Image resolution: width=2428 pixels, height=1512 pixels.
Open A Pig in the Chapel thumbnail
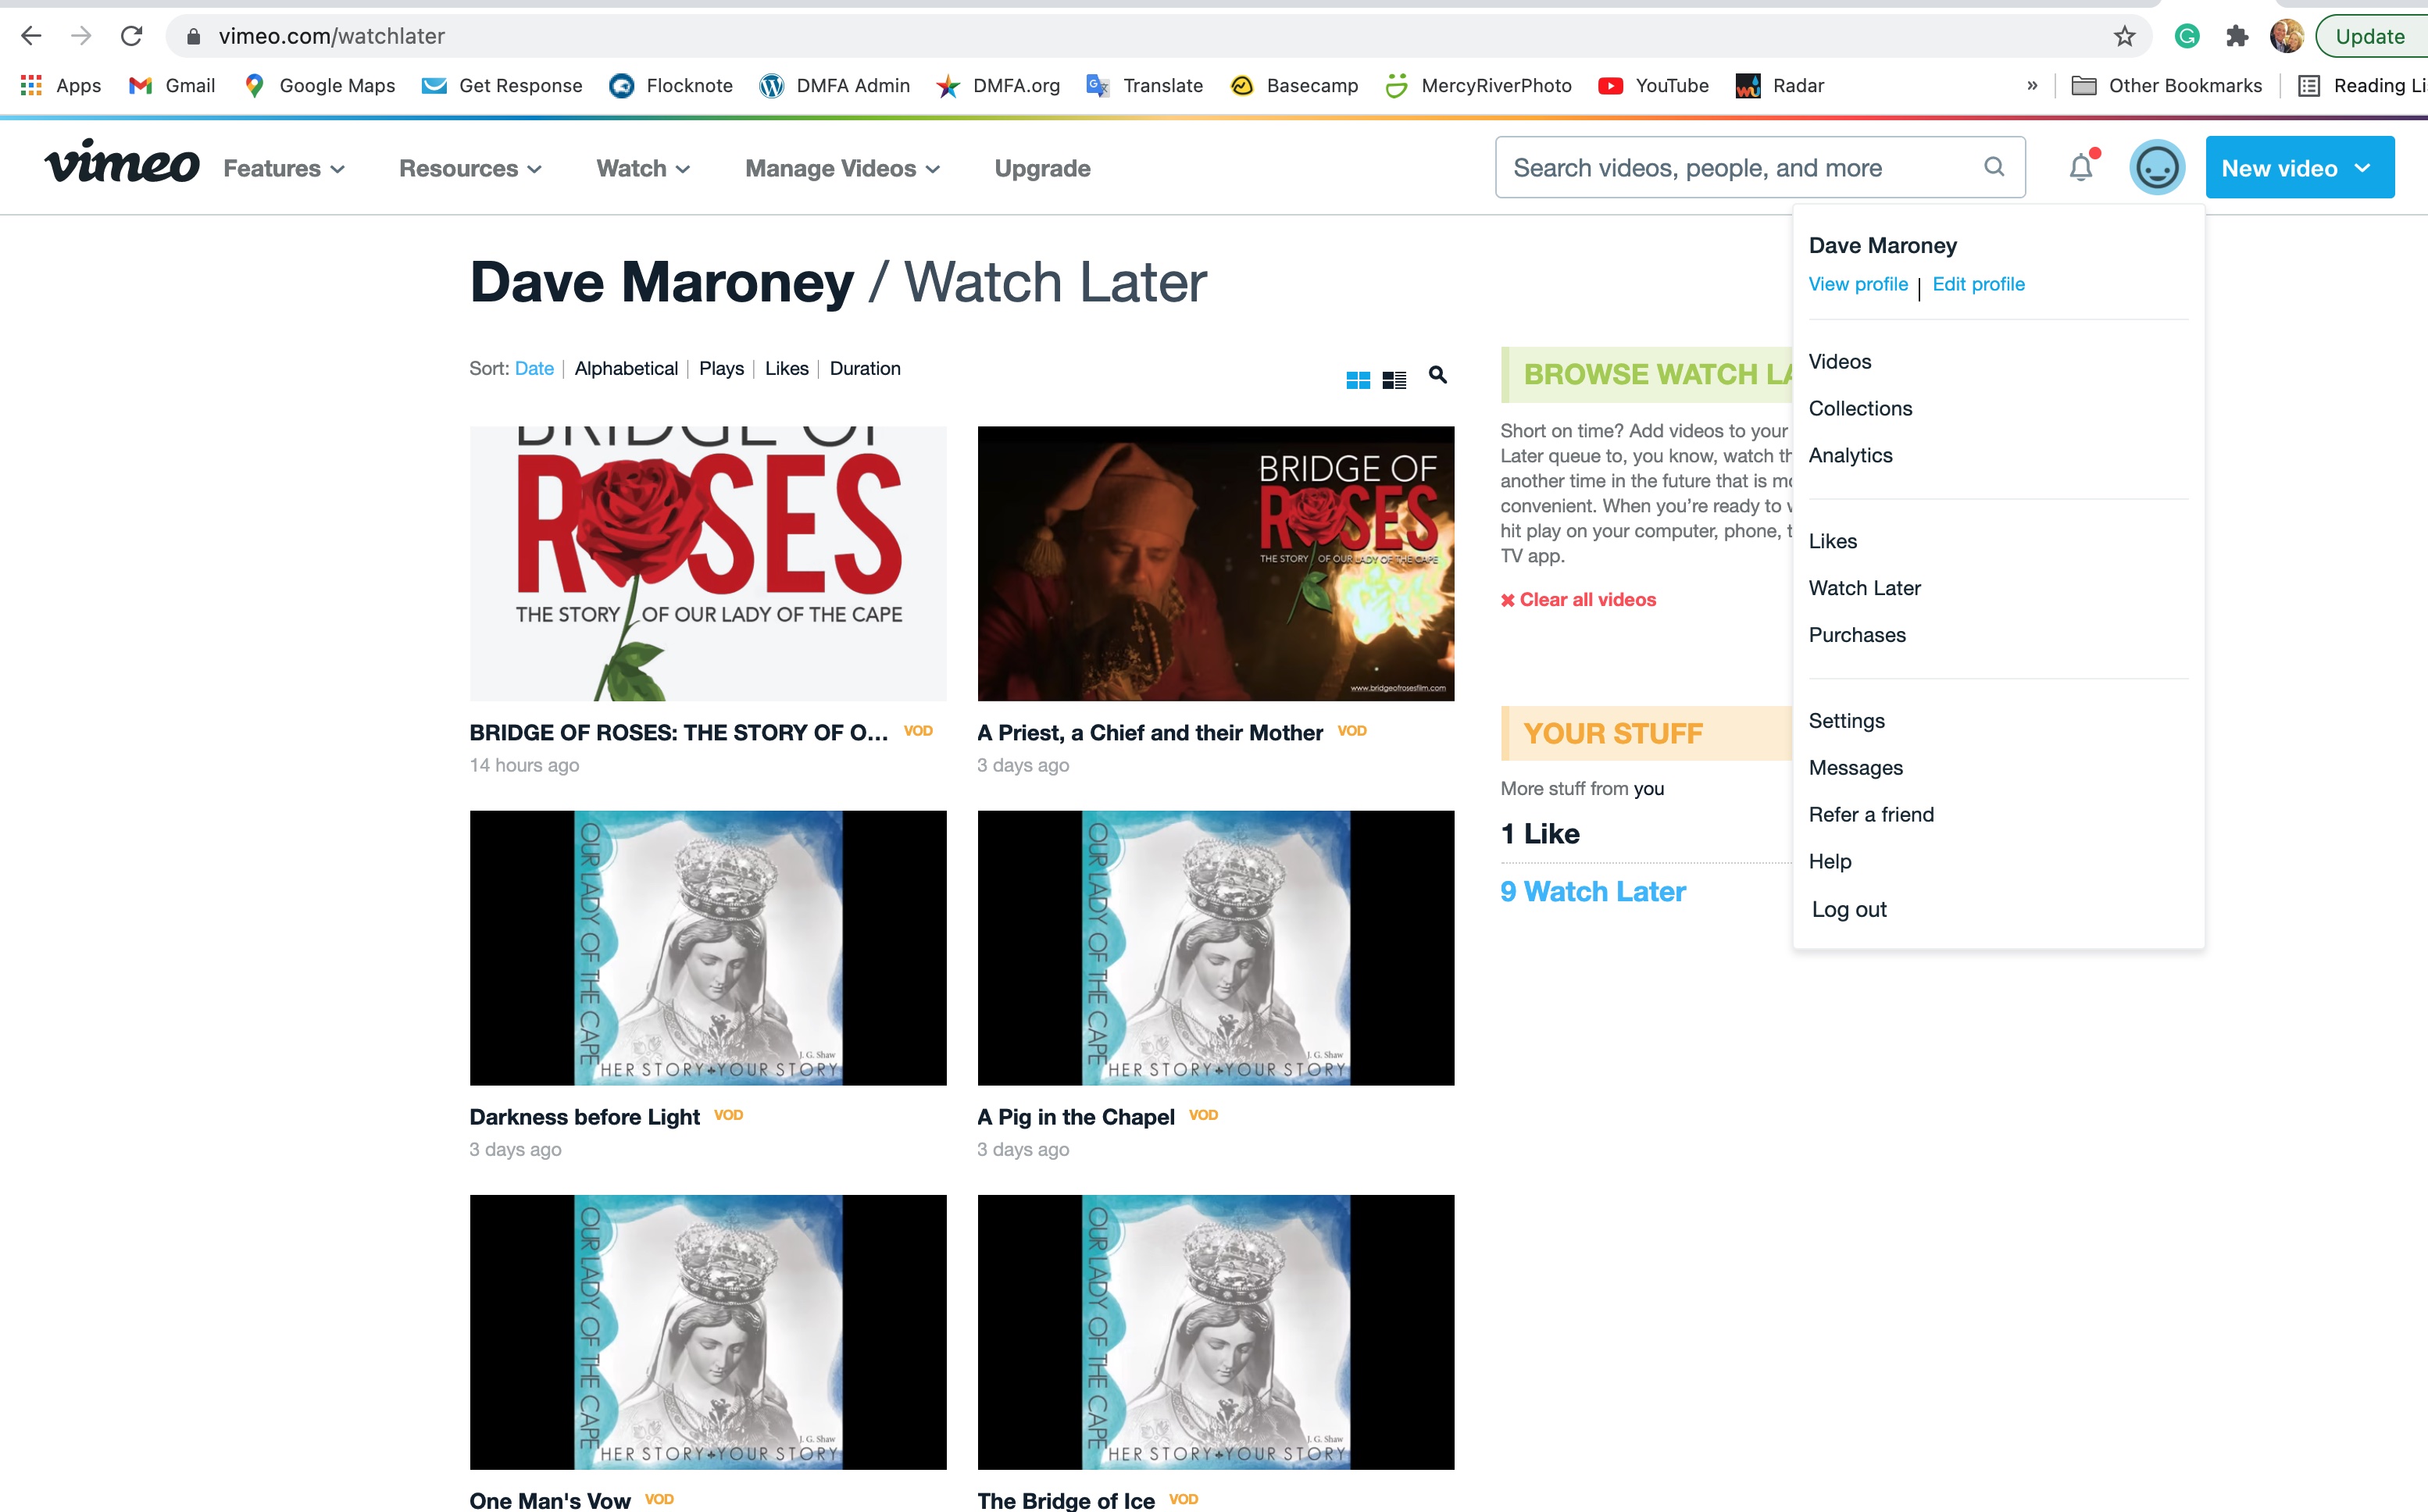(x=1215, y=947)
